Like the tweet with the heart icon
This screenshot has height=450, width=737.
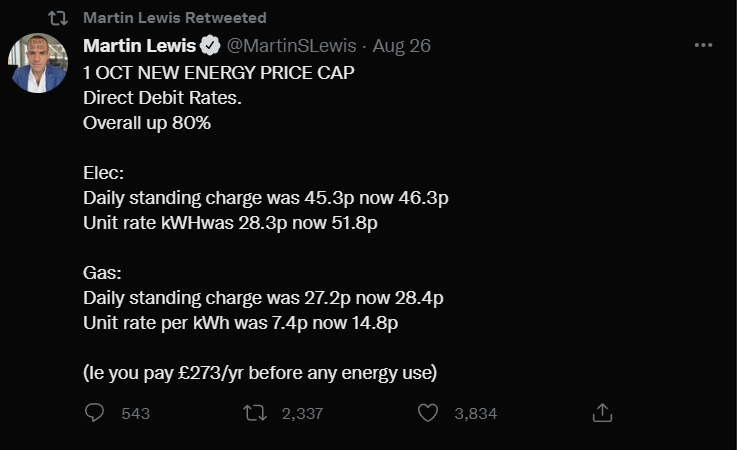(428, 413)
